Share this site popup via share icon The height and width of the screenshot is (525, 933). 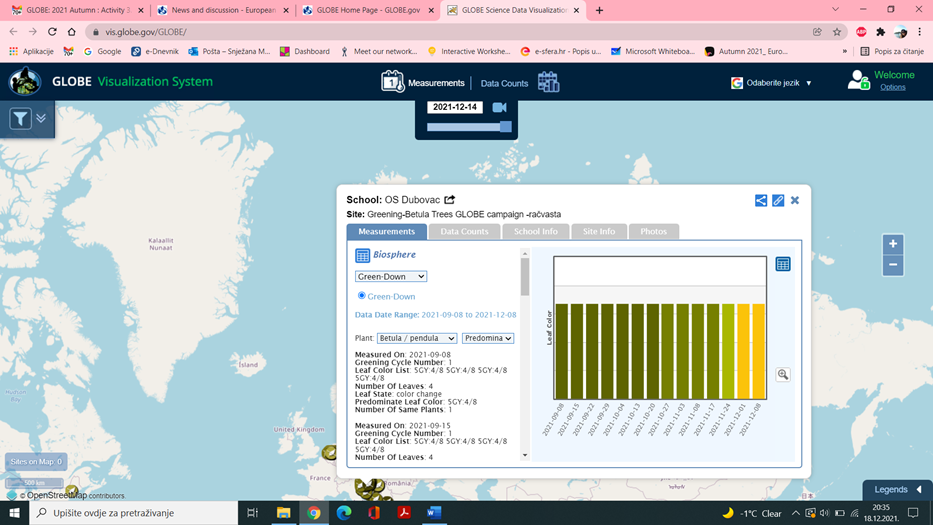(761, 200)
